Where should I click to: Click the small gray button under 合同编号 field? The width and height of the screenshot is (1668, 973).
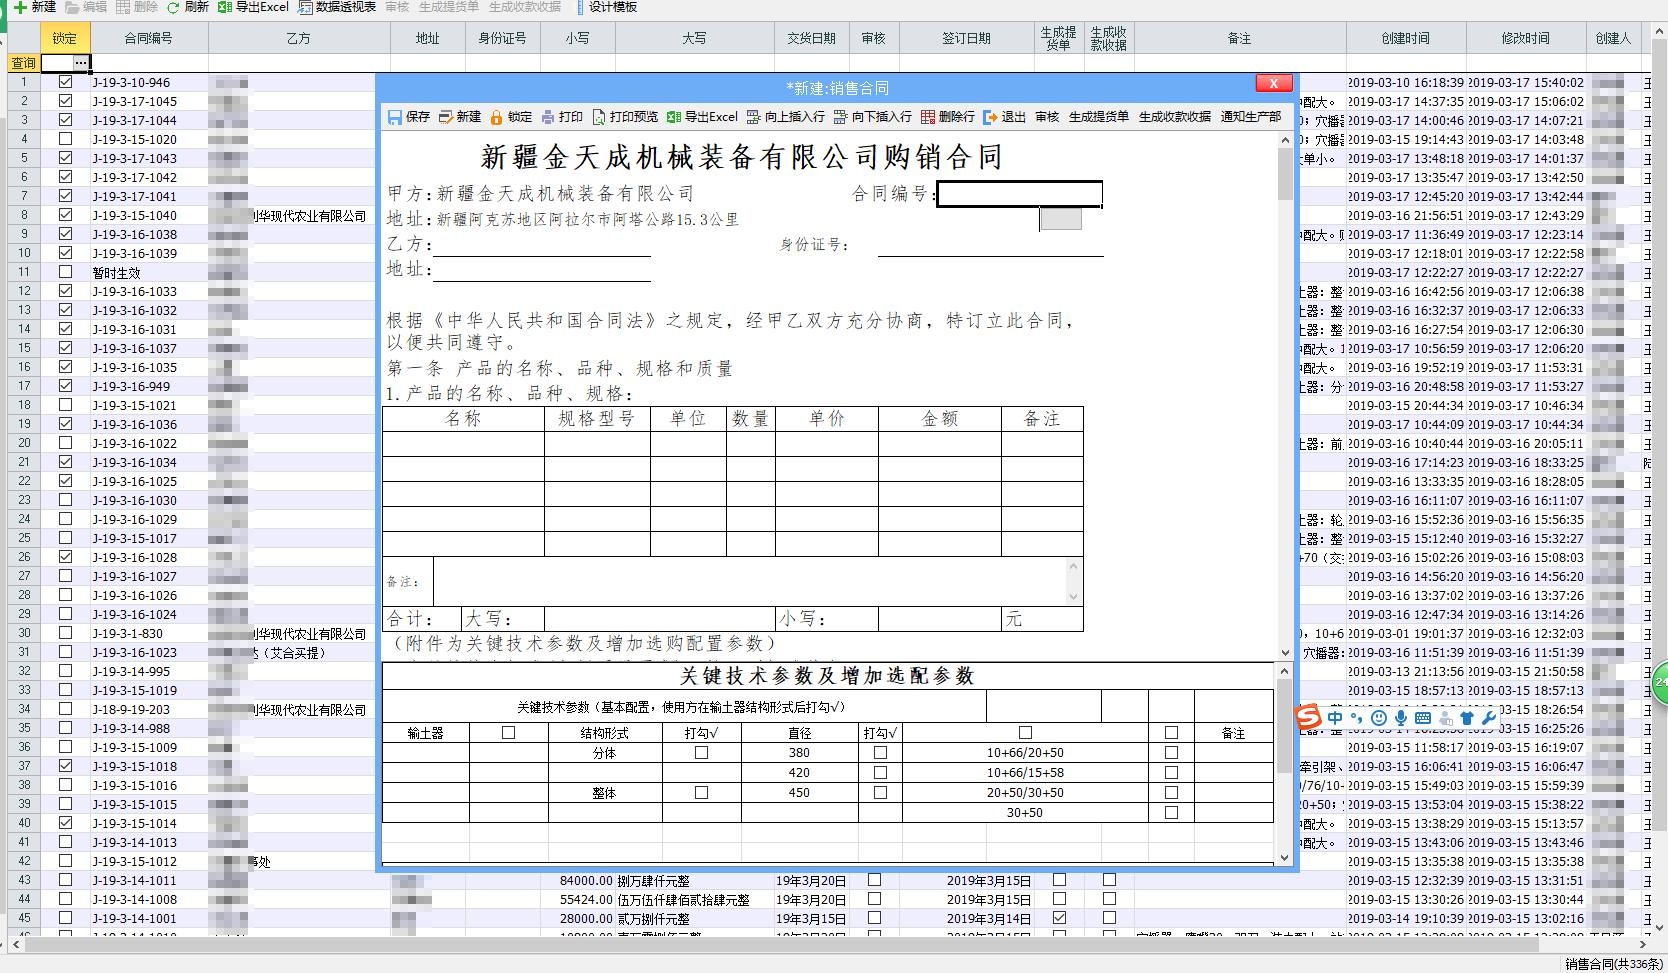click(x=1060, y=219)
